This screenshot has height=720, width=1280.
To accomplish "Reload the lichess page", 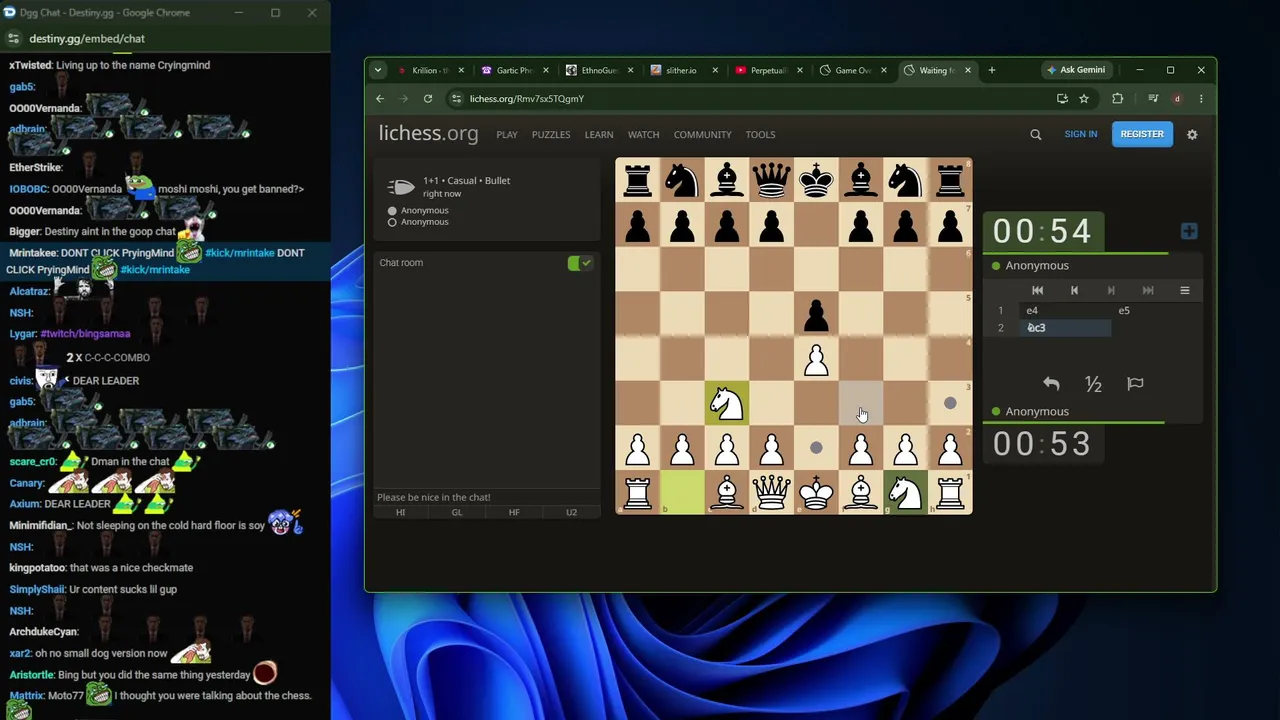I will (428, 99).
